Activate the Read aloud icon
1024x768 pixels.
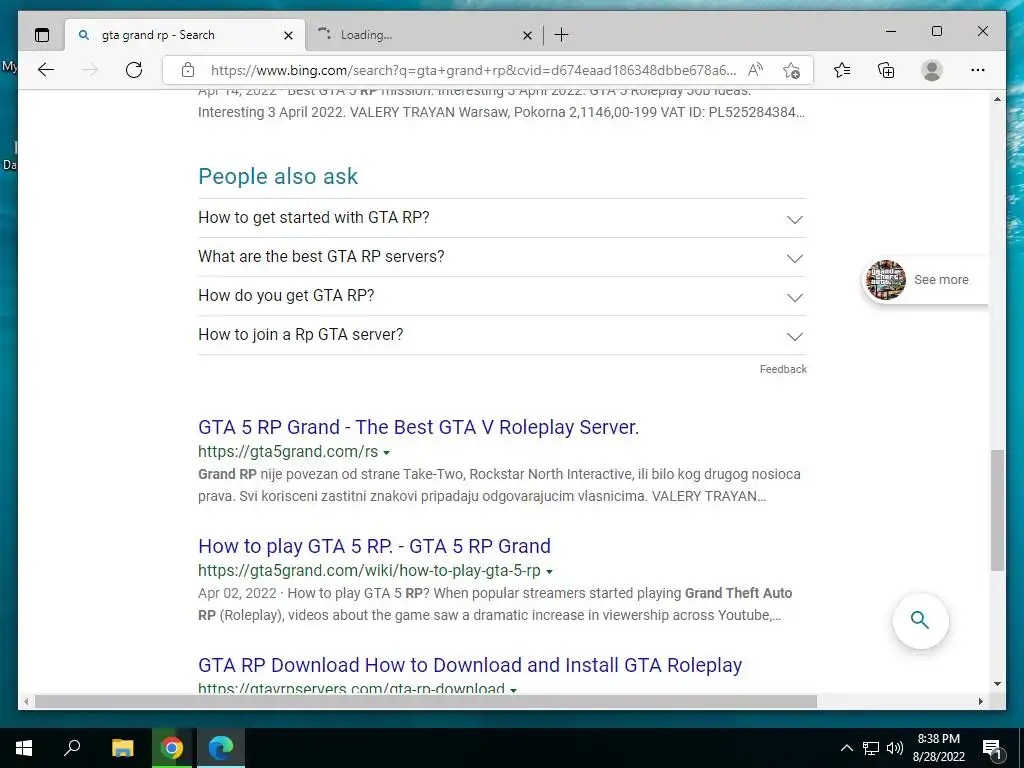pyautogui.click(x=756, y=70)
